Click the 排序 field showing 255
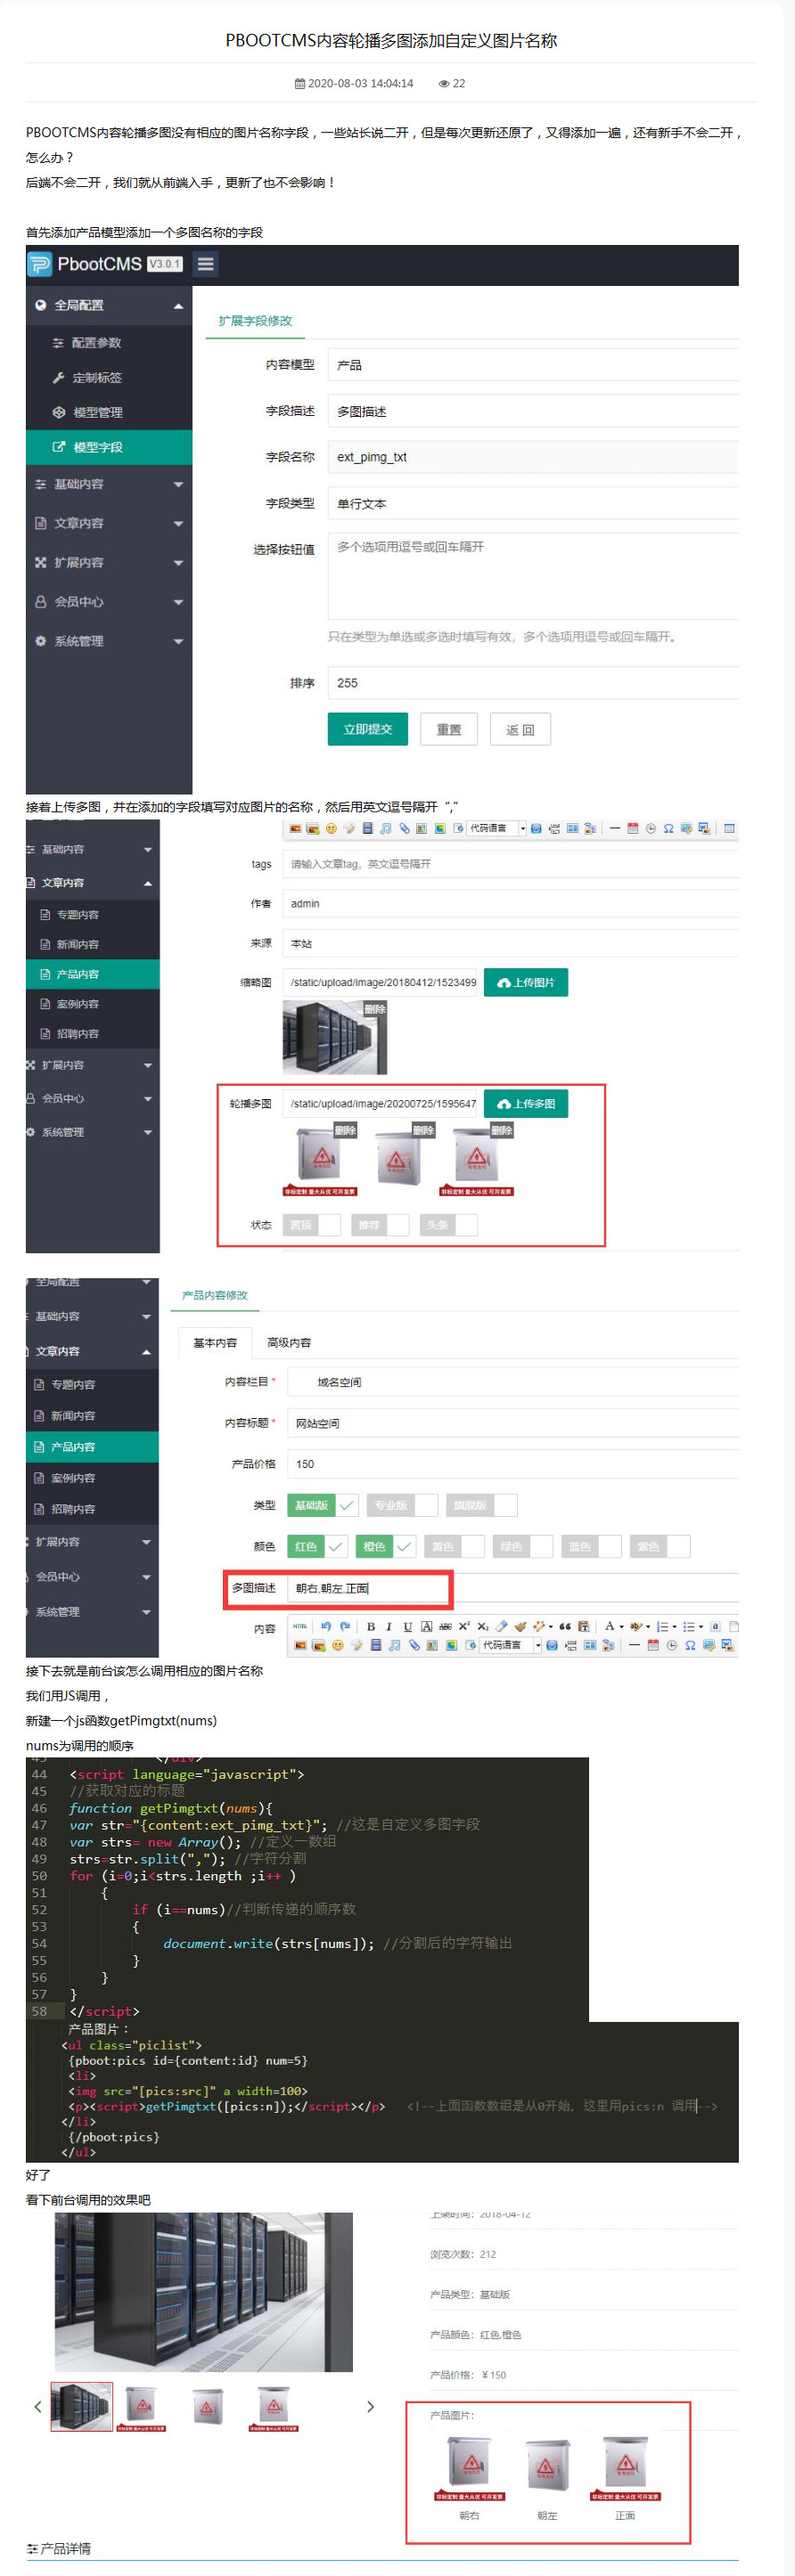This screenshot has width=795, height=2576. (x=533, y=683)
